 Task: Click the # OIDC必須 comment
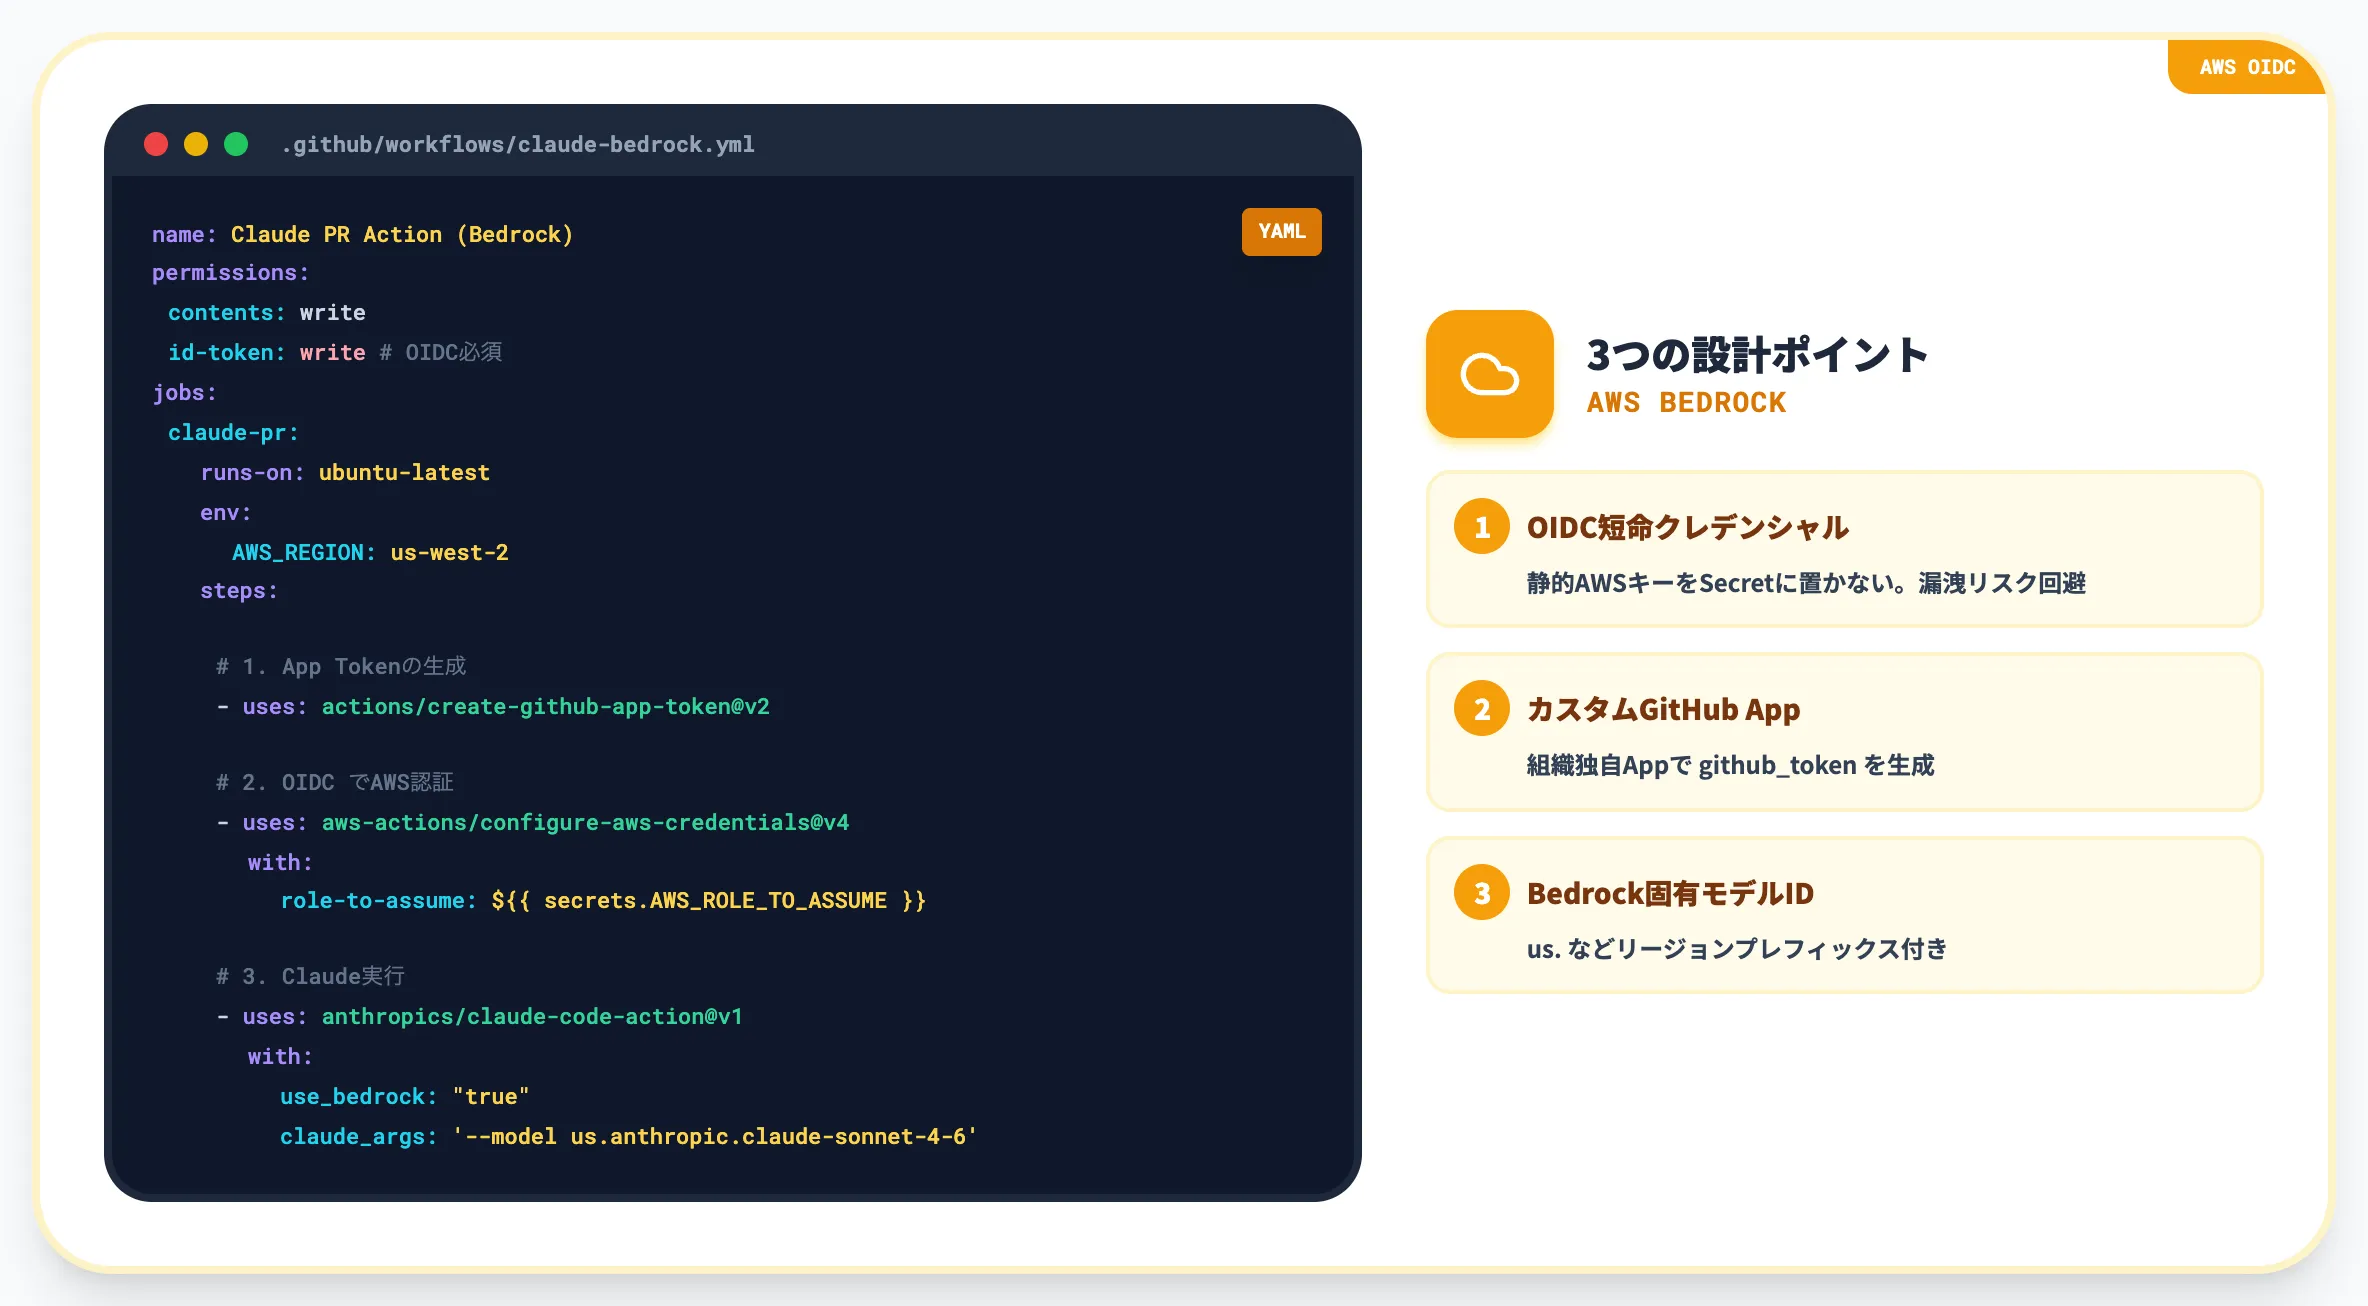pyautogui.click(x=440, y=352)
